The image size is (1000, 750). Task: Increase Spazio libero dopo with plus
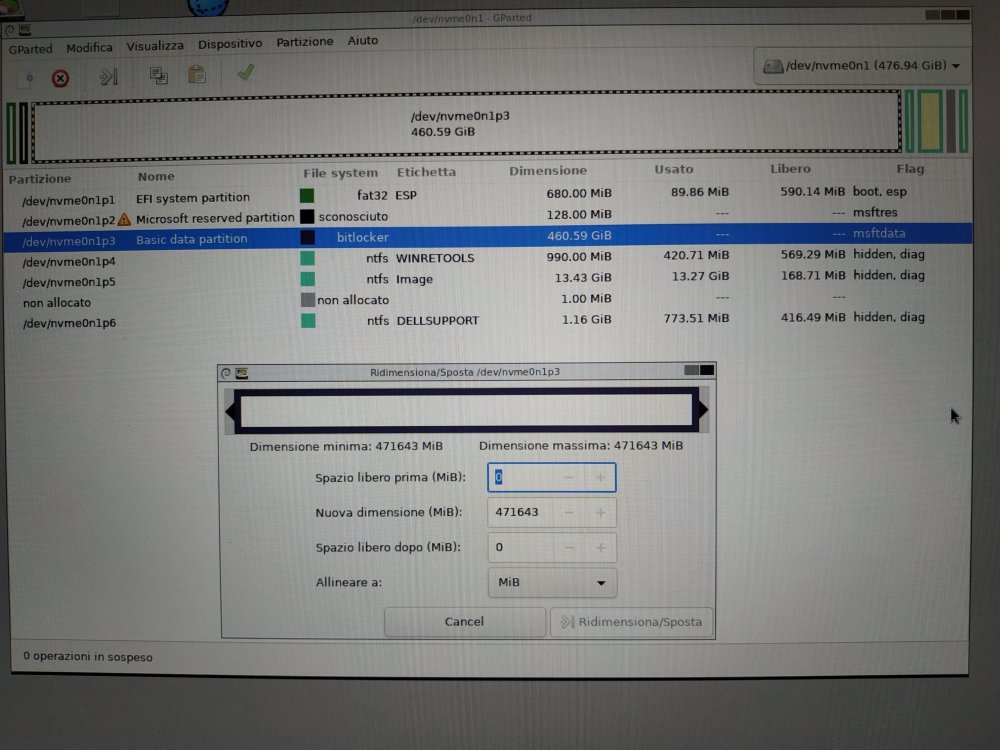point(600,547)
